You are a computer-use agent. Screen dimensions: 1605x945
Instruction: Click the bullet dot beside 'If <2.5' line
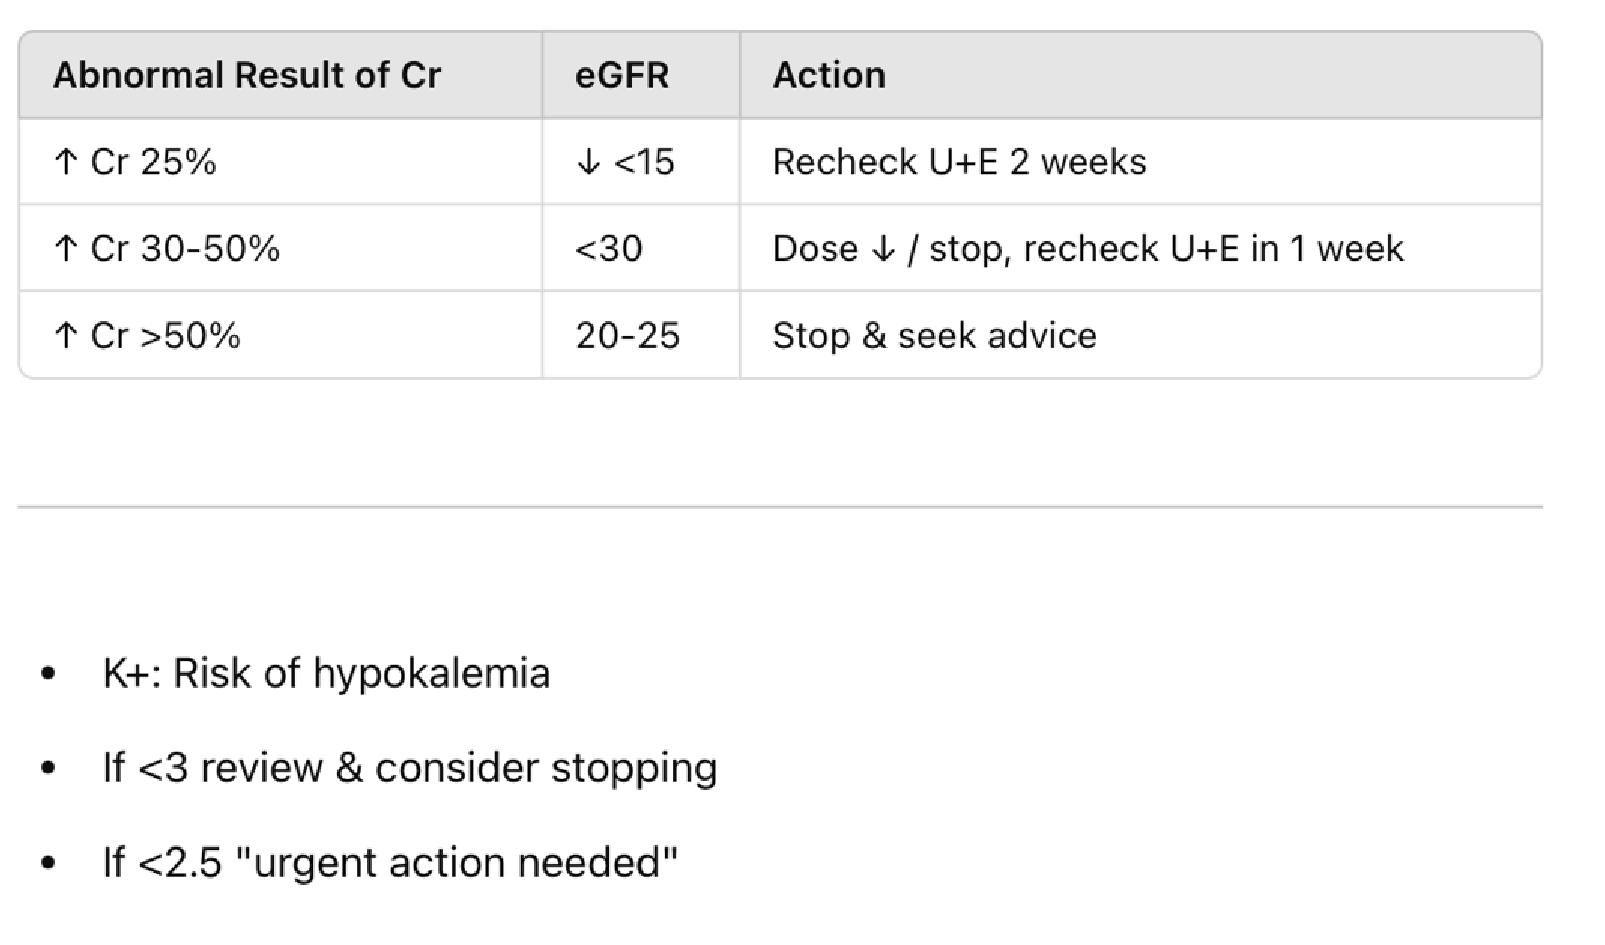49,863
